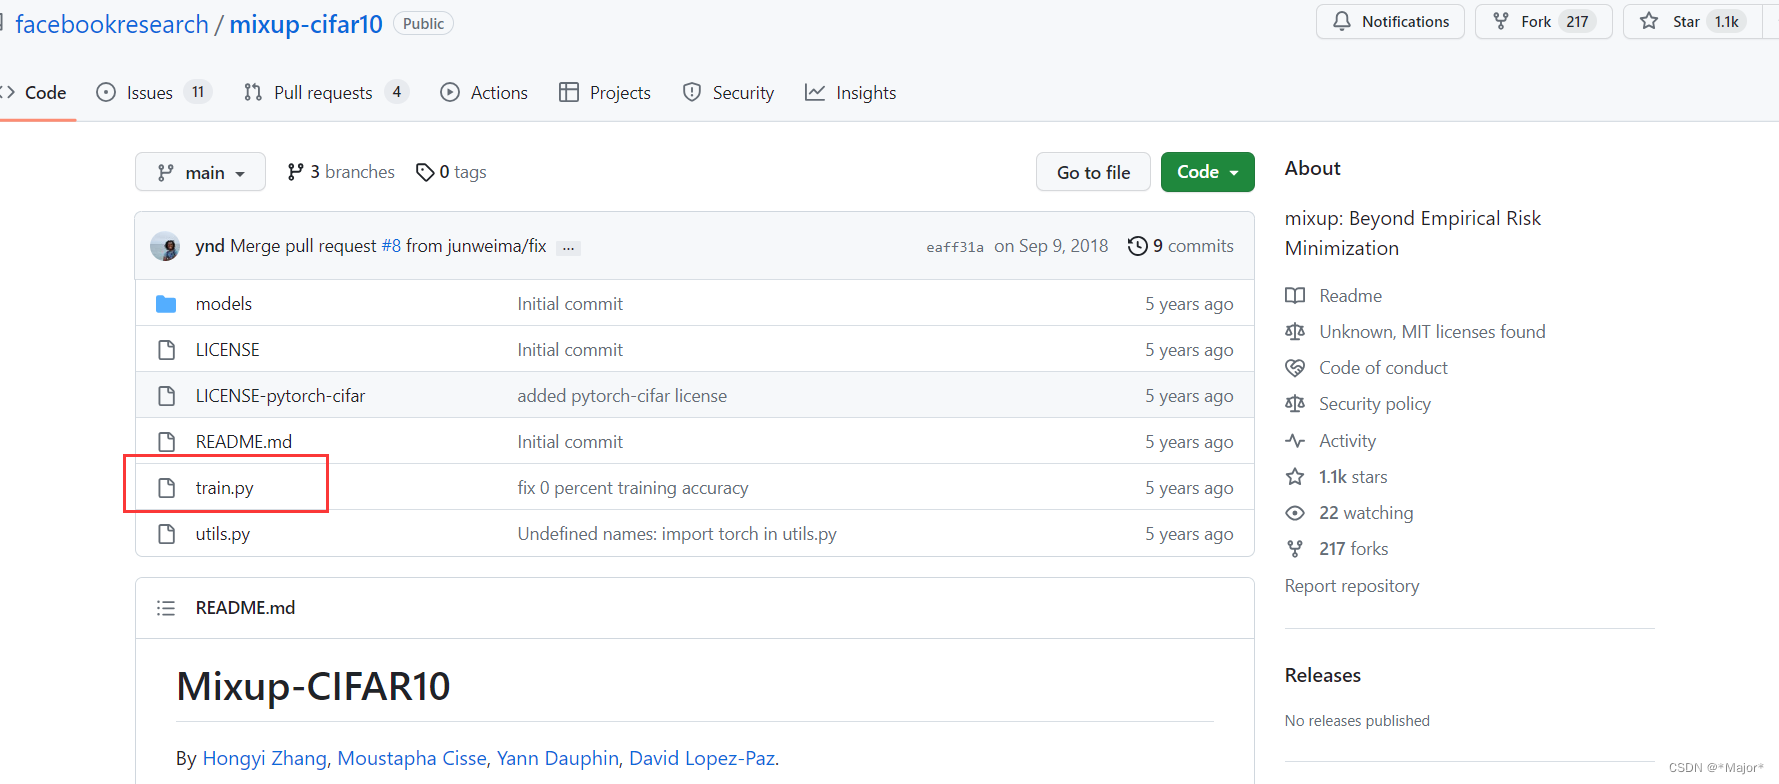The image size is (1779, 784).
Task: Click the LICENSE file icon
Action: (167, 349)
